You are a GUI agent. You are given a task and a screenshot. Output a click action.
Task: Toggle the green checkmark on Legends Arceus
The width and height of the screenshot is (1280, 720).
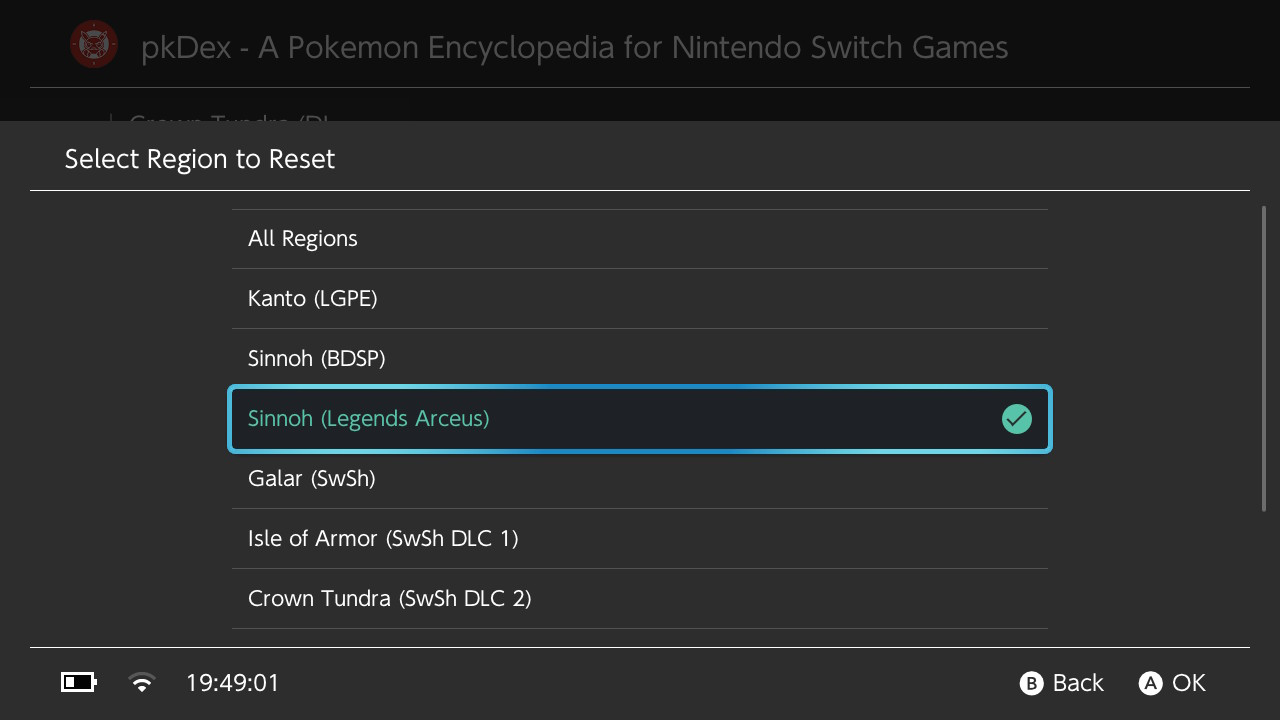click(1016, 419)
